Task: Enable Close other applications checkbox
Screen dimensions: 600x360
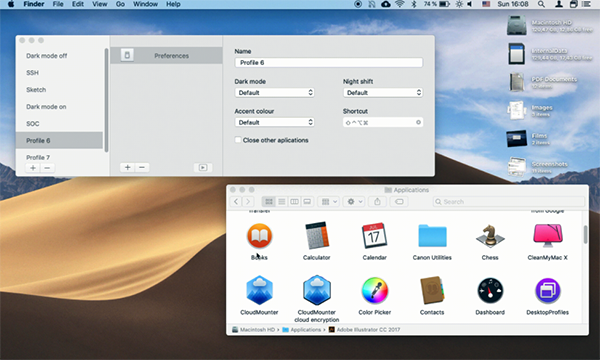Action: click(238, 140)
